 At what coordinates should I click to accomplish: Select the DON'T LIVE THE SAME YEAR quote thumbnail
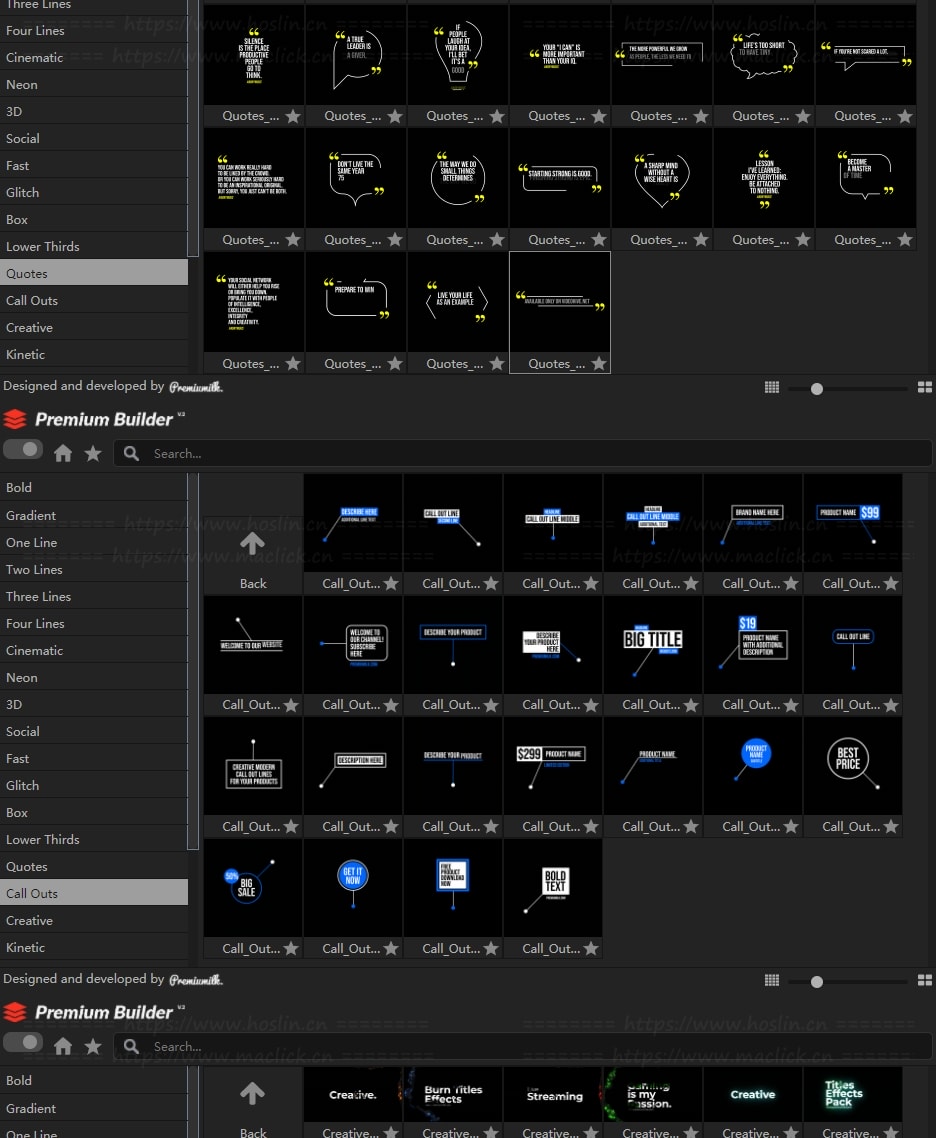tap(356, 179)
